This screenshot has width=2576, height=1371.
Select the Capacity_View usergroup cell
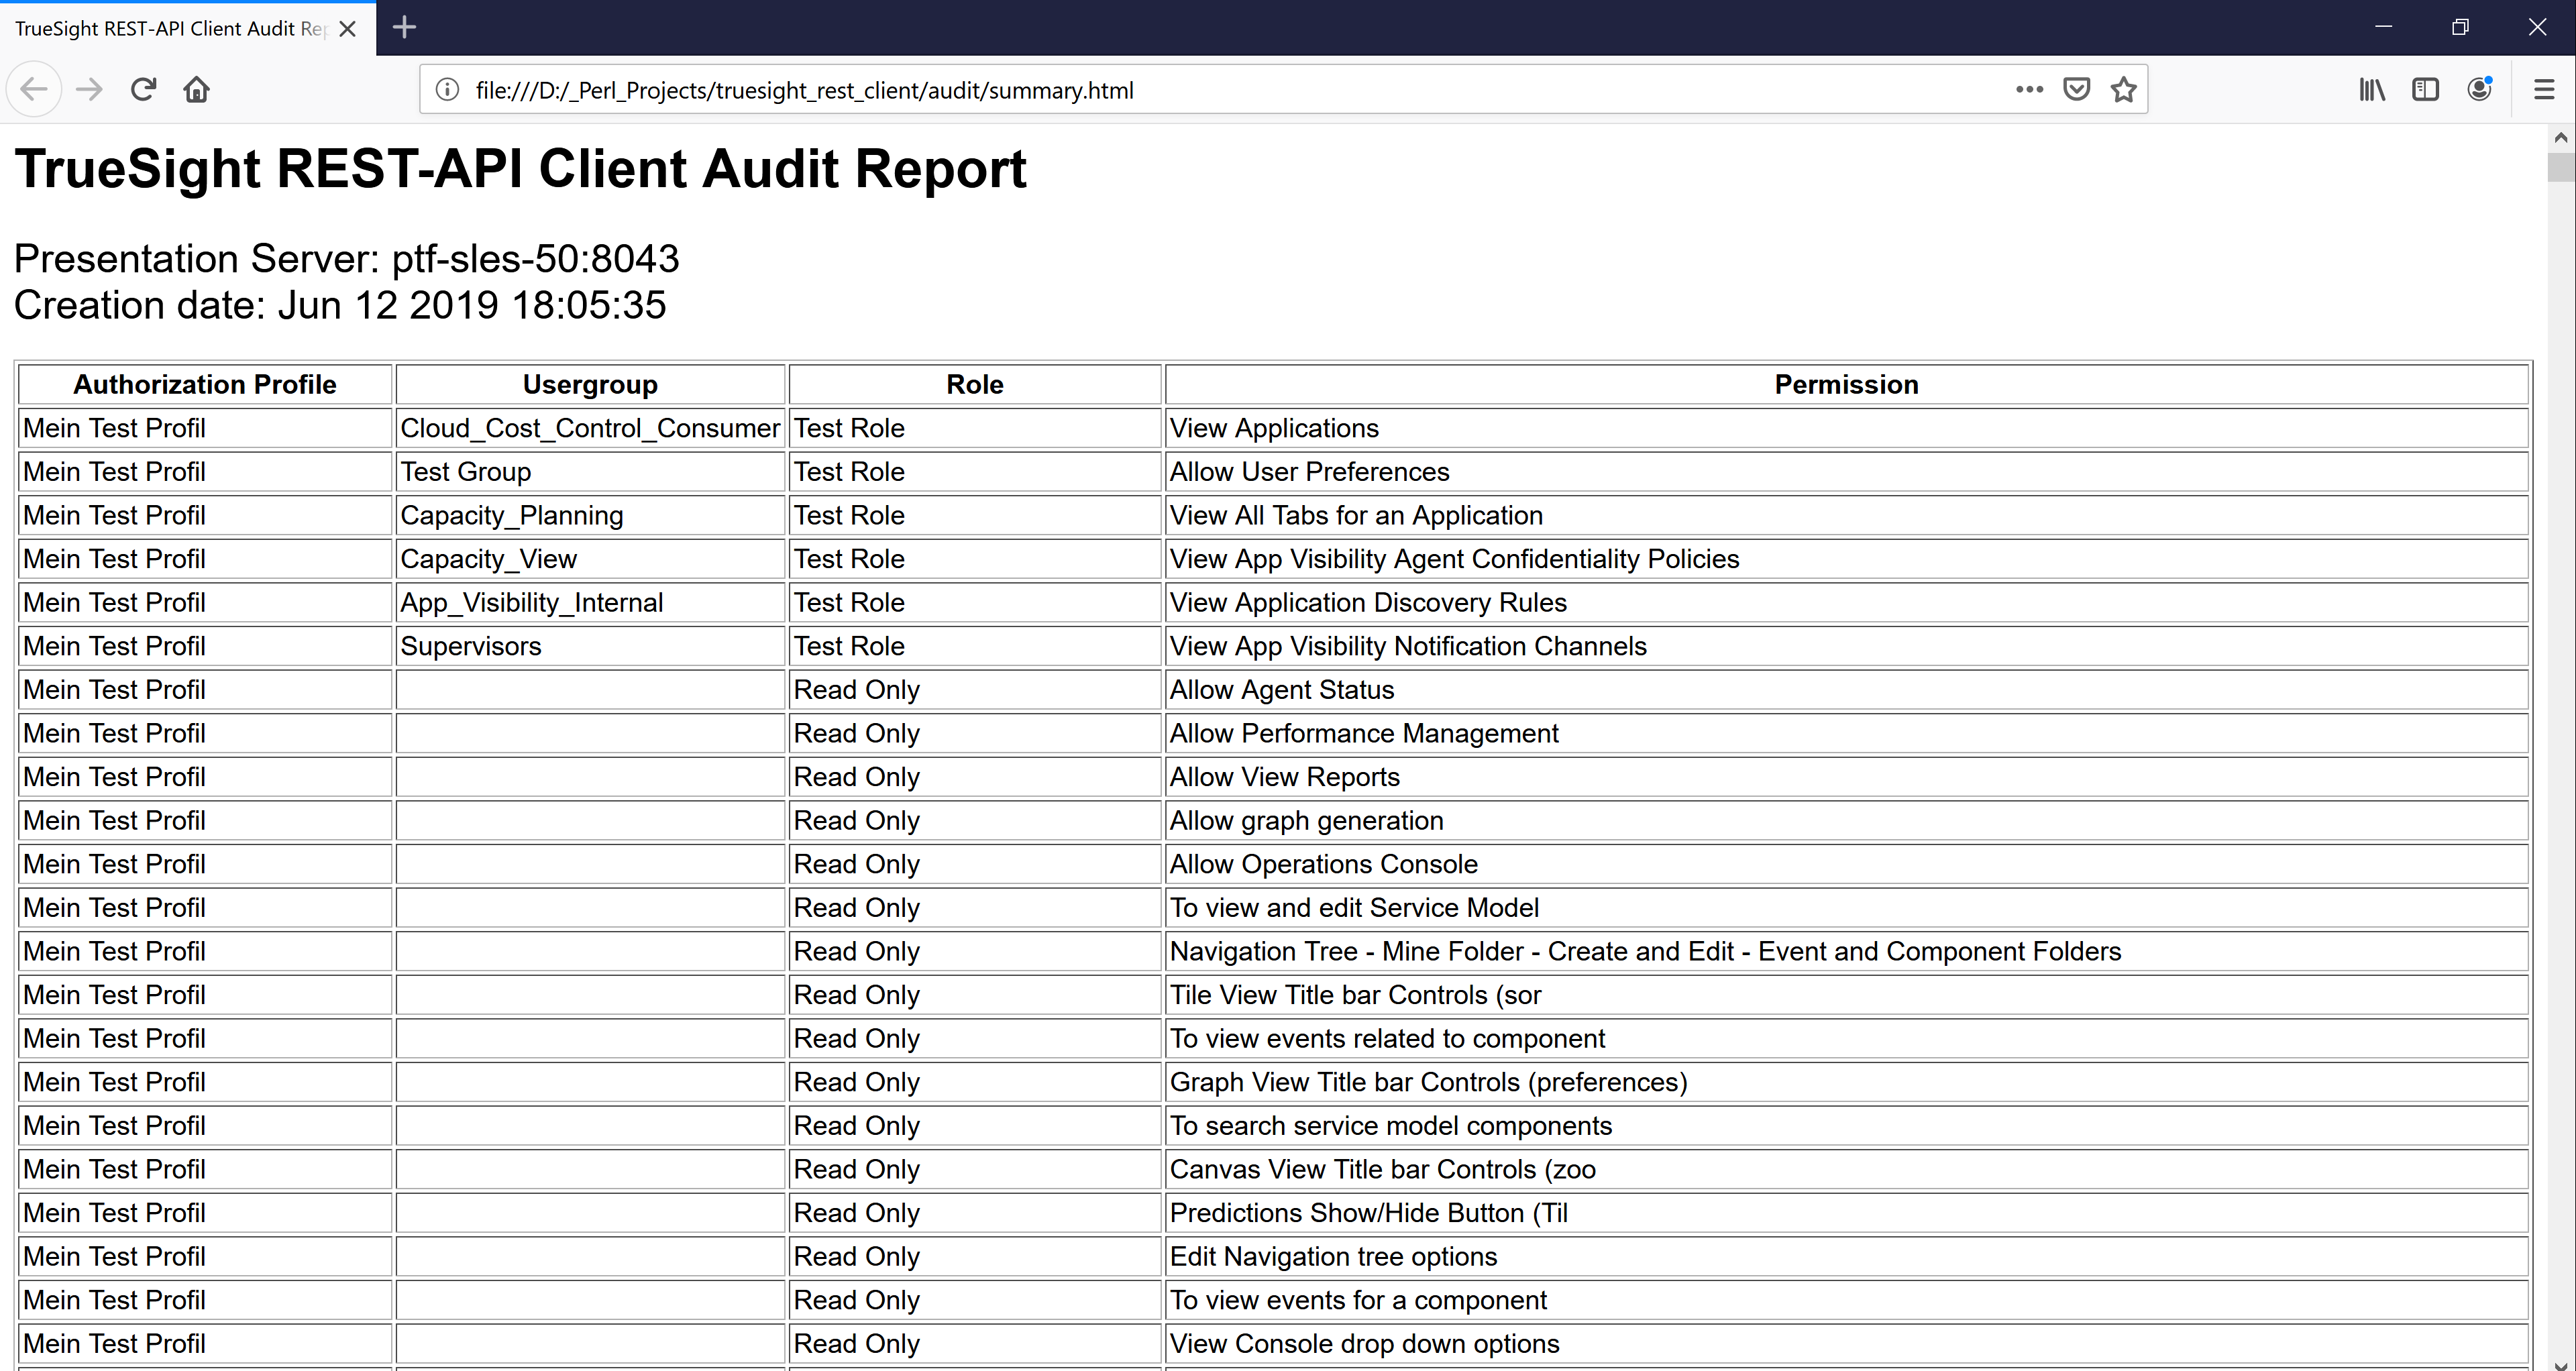[x=590, y=559]
